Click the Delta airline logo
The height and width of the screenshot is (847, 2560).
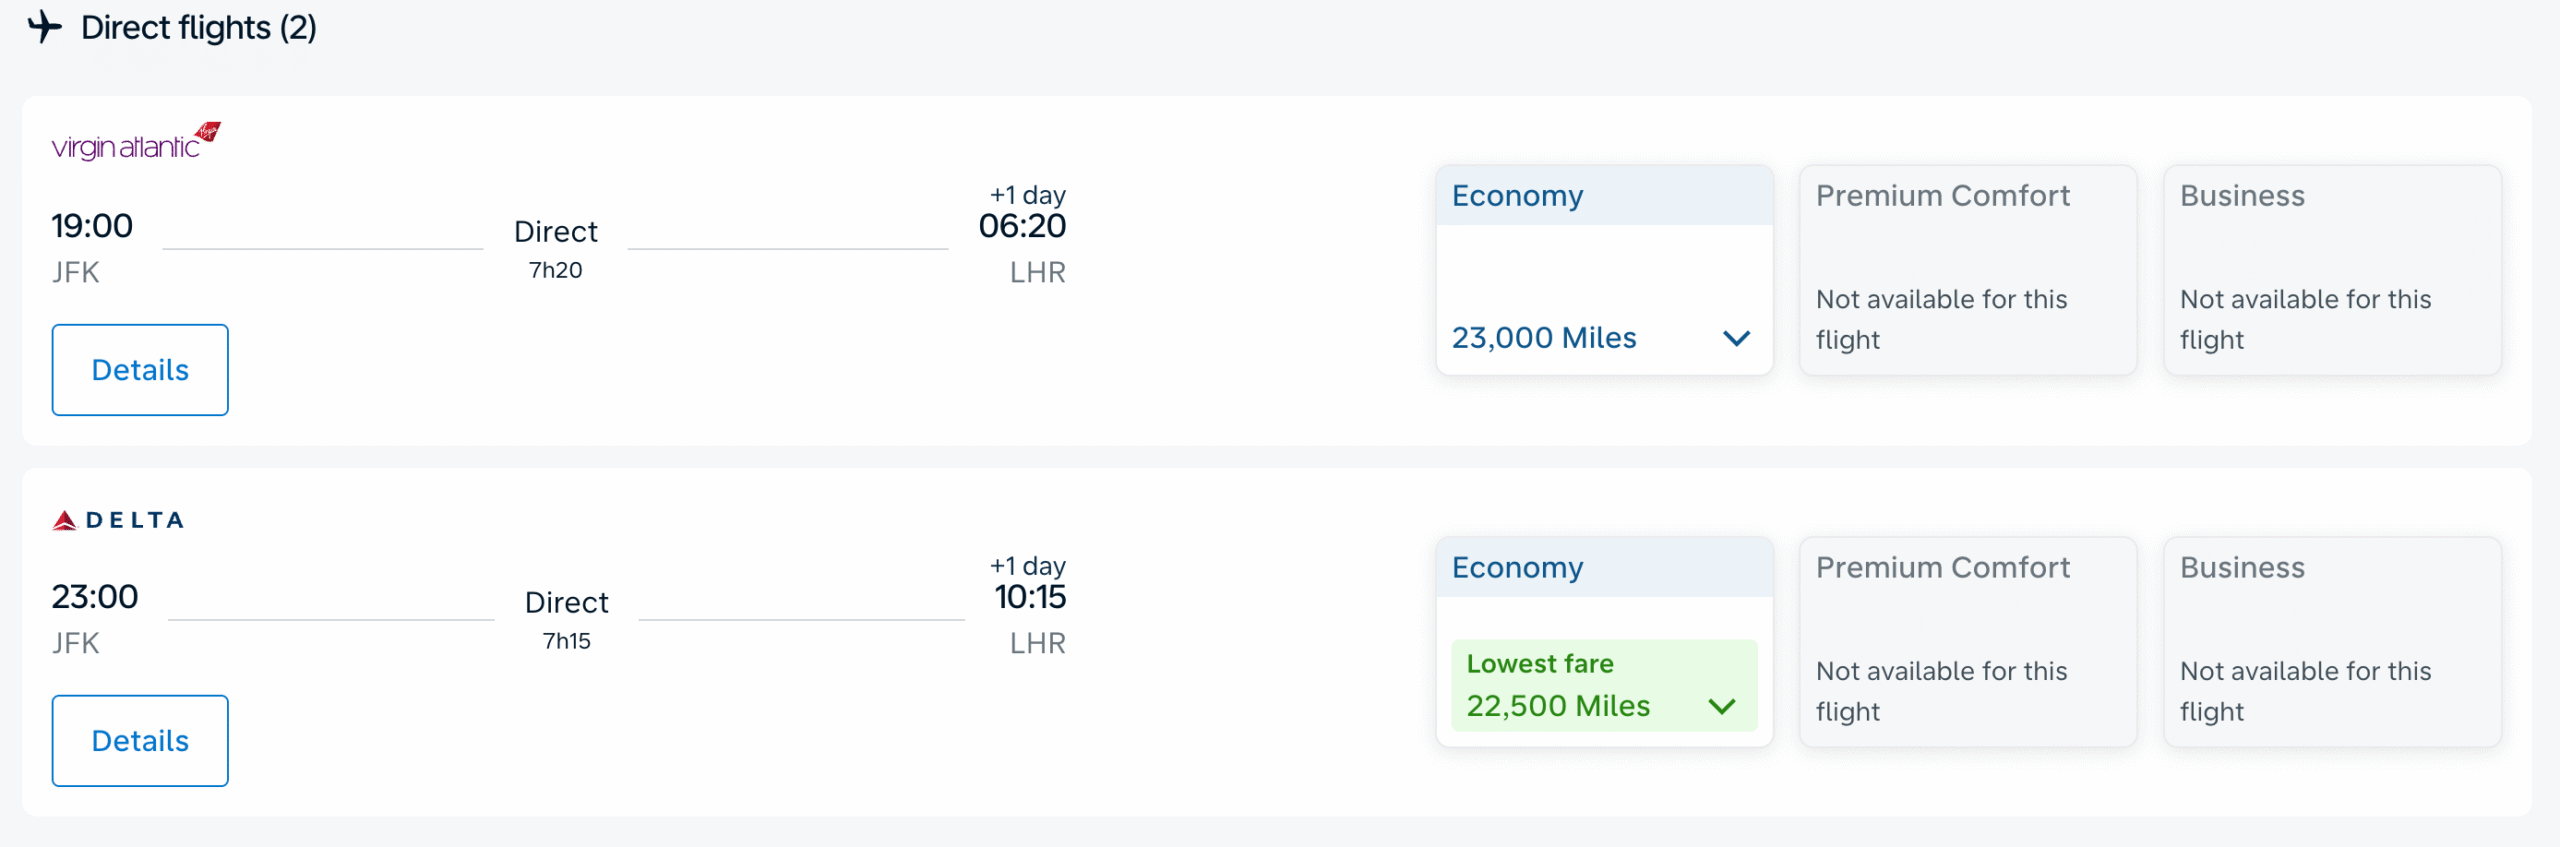117,519
